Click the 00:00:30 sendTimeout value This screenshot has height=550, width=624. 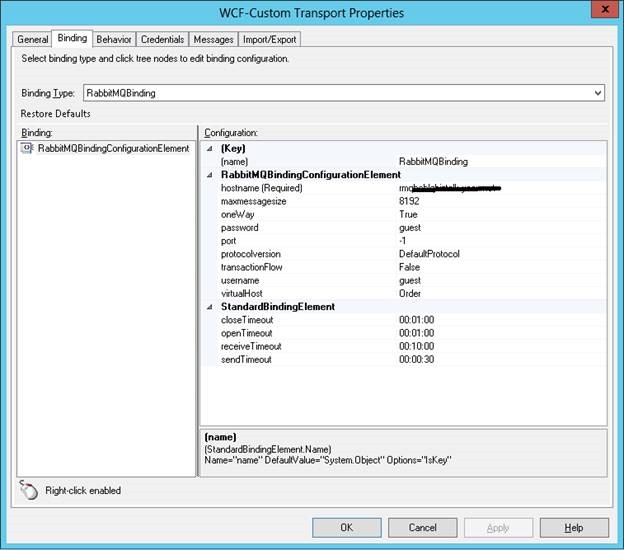pyautogui.click(x=417, y=359)
